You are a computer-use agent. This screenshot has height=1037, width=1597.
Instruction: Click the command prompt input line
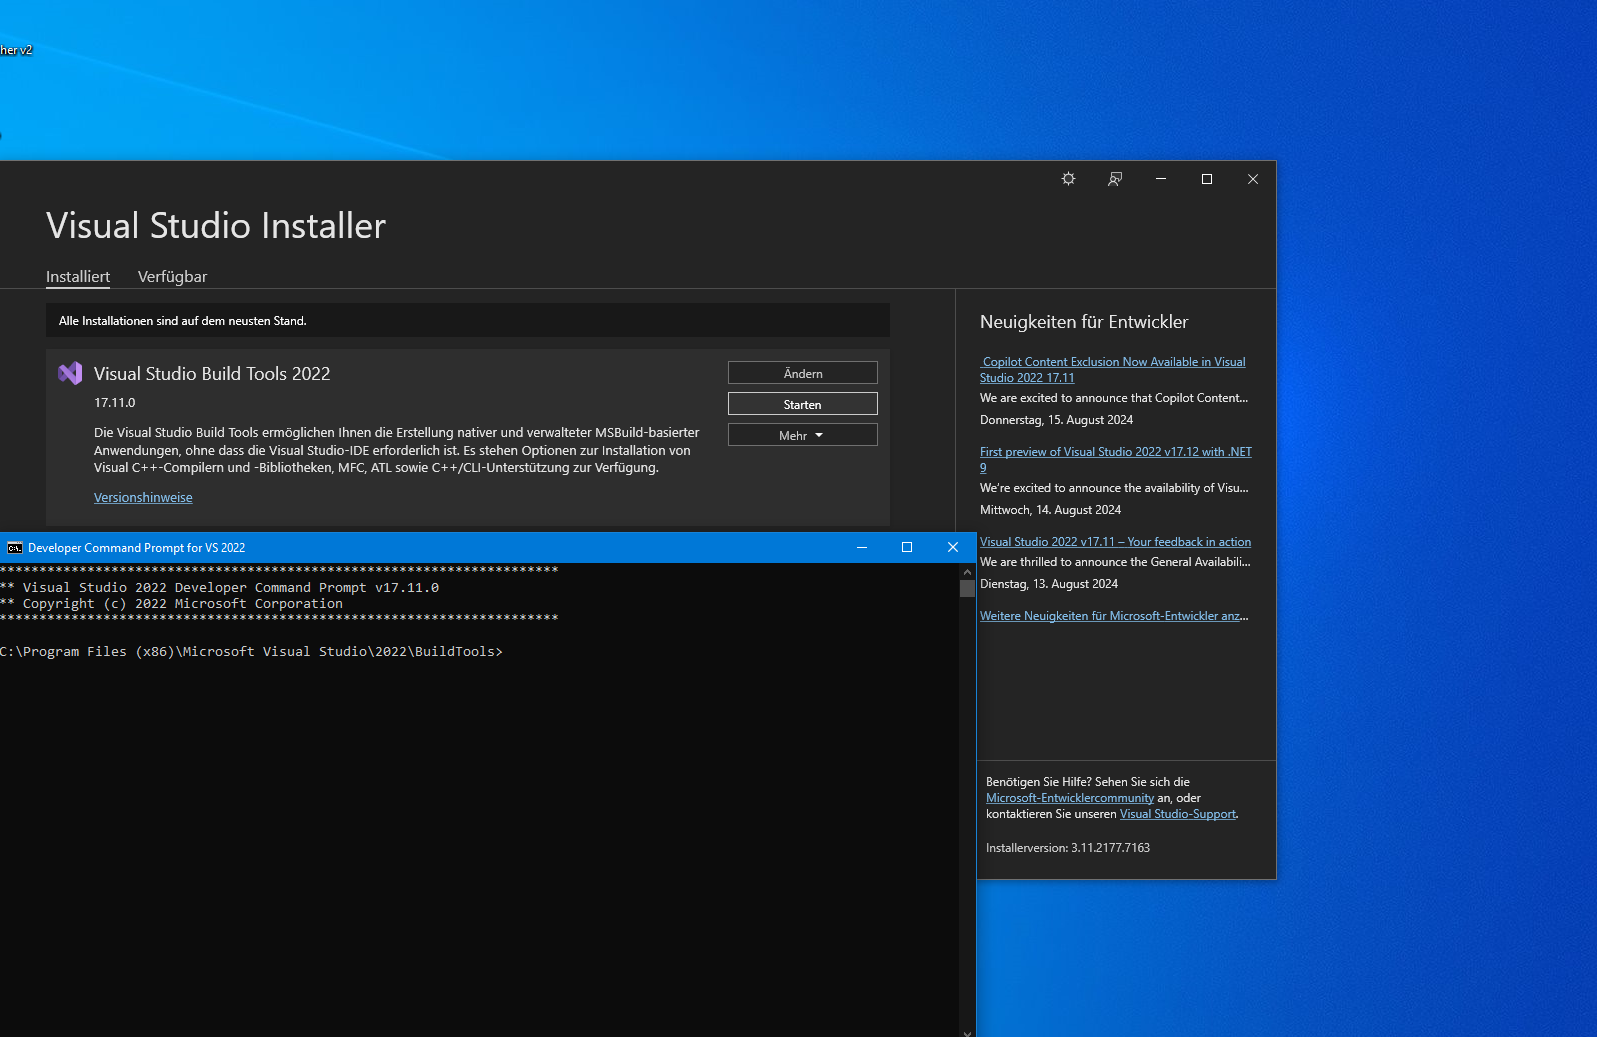[251, 652]
